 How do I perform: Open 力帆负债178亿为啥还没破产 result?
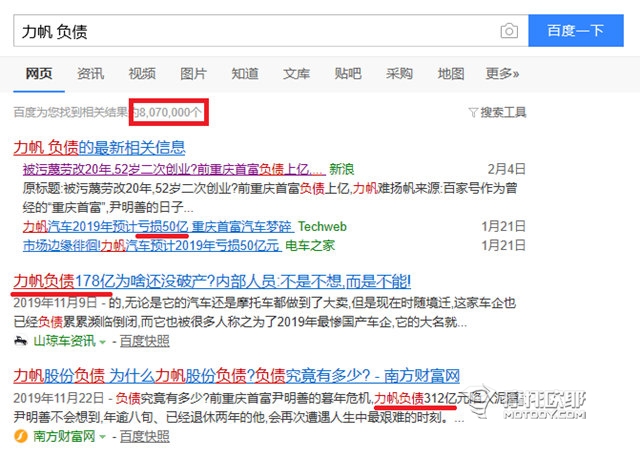click(212, 281)
